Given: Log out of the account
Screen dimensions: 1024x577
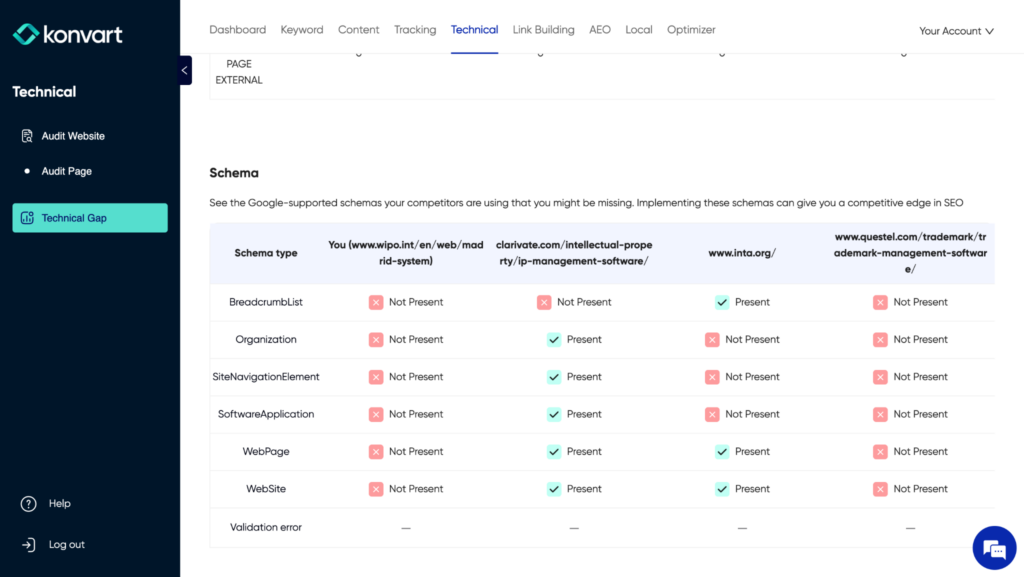Looking at the screenshot, I should 67,544.
